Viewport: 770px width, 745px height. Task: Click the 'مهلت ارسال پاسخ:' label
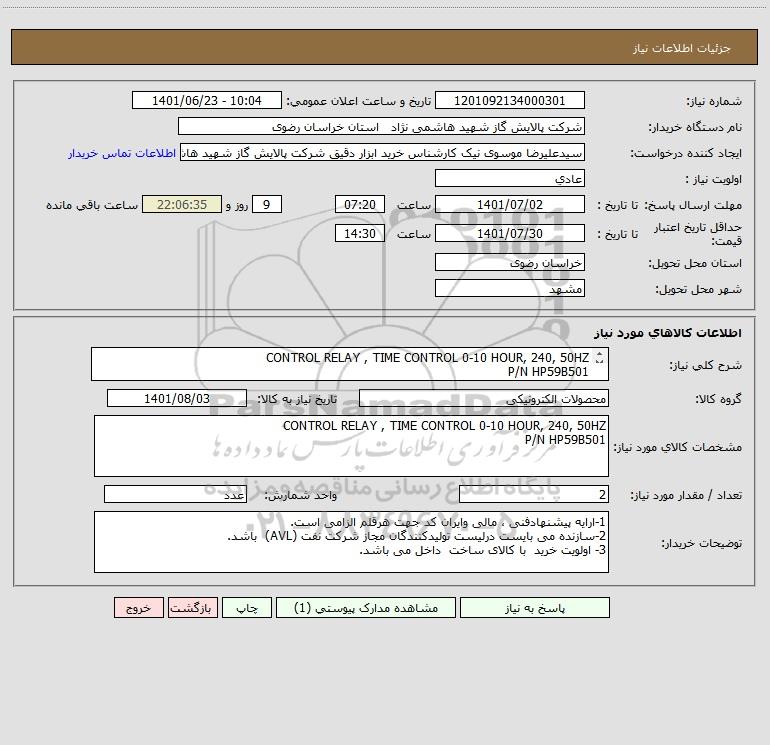693,205
